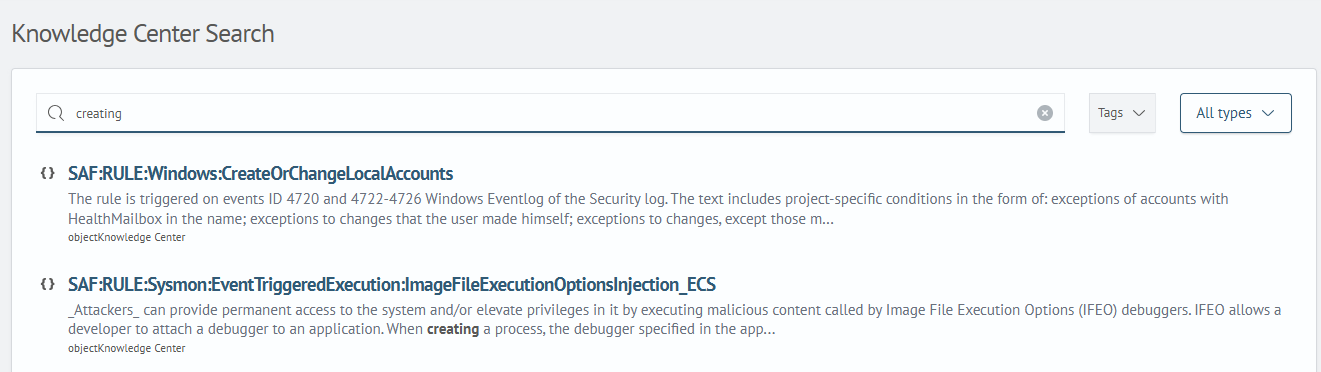
Task: Clear the search query with the X icon
Action: (1045, 113)
